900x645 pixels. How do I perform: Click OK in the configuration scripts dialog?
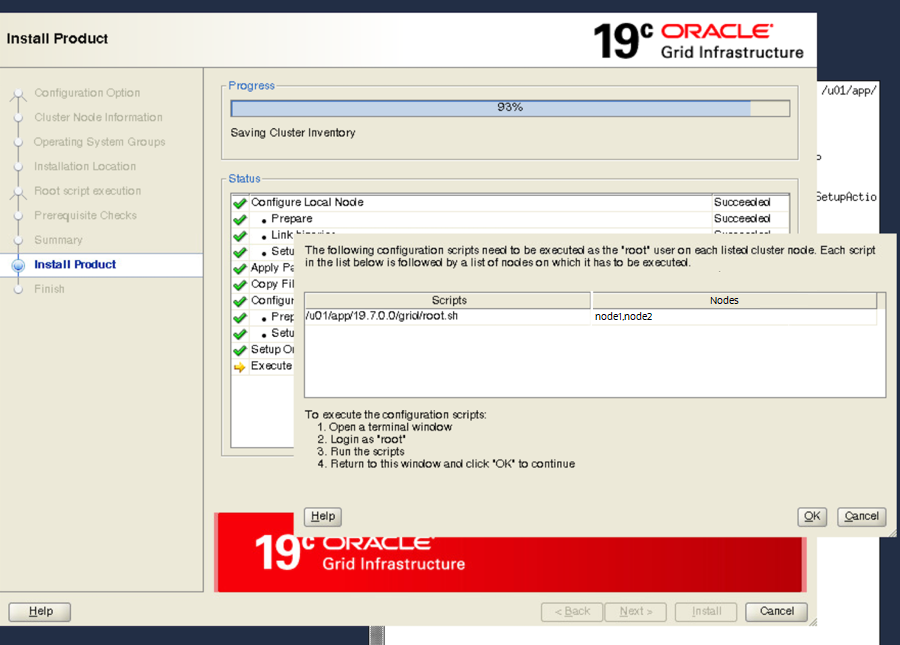pyautogui.click(x=812, y=516)
